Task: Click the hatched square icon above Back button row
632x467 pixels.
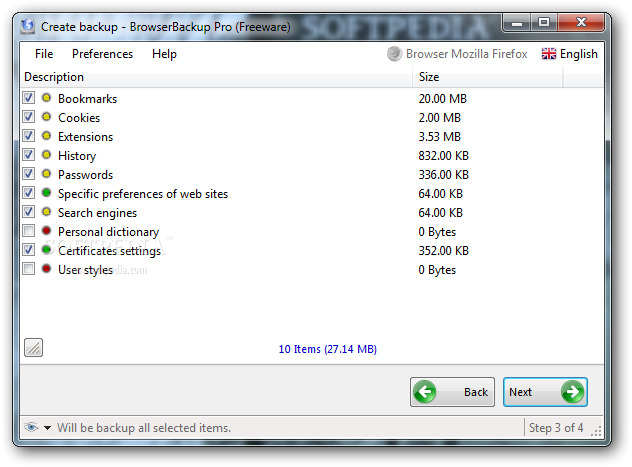Action: [x=33, y=347]
